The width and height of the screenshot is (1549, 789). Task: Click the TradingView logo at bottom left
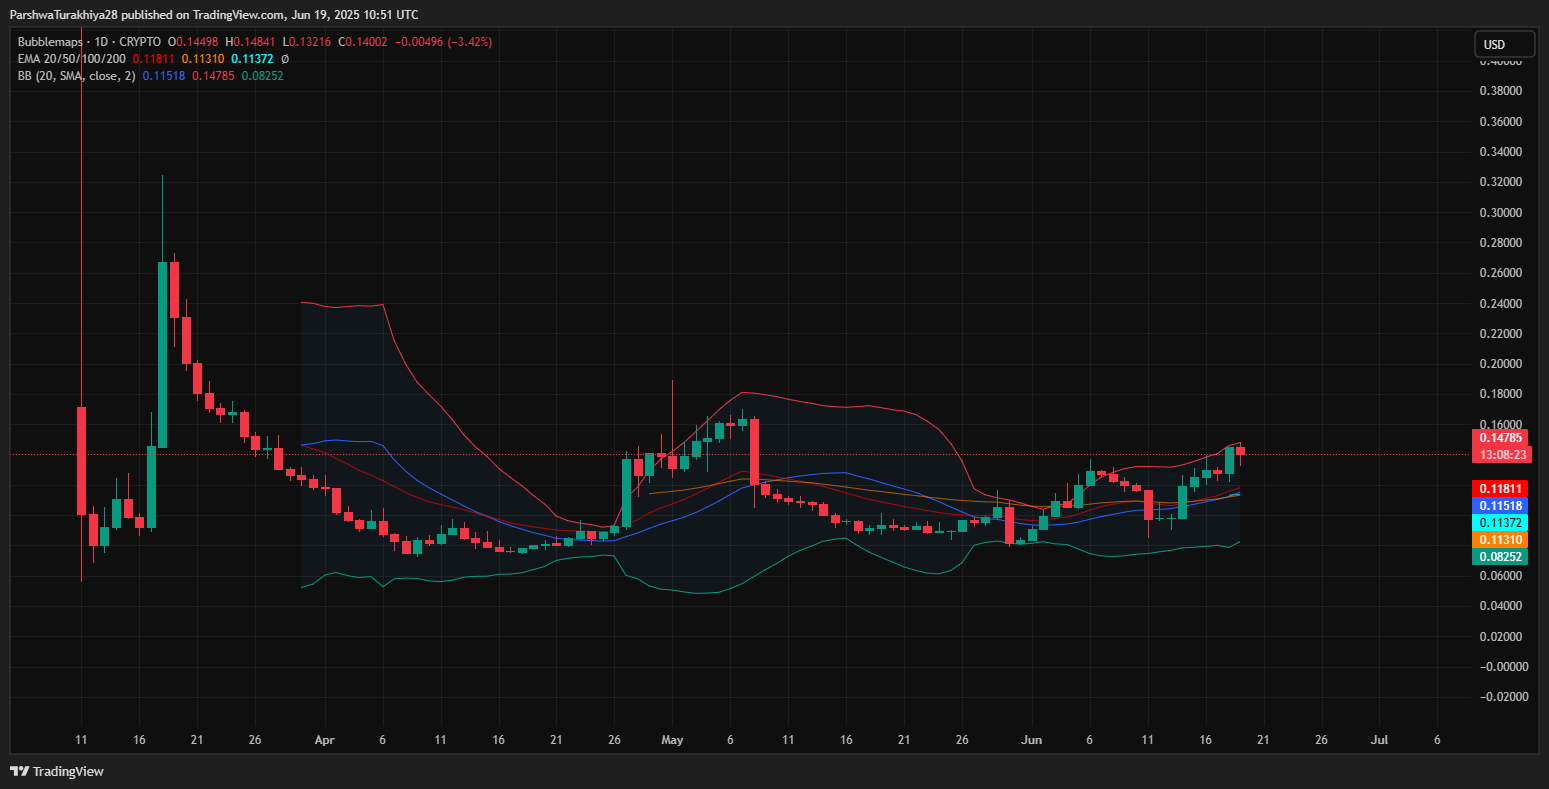(x=18, y=772)
